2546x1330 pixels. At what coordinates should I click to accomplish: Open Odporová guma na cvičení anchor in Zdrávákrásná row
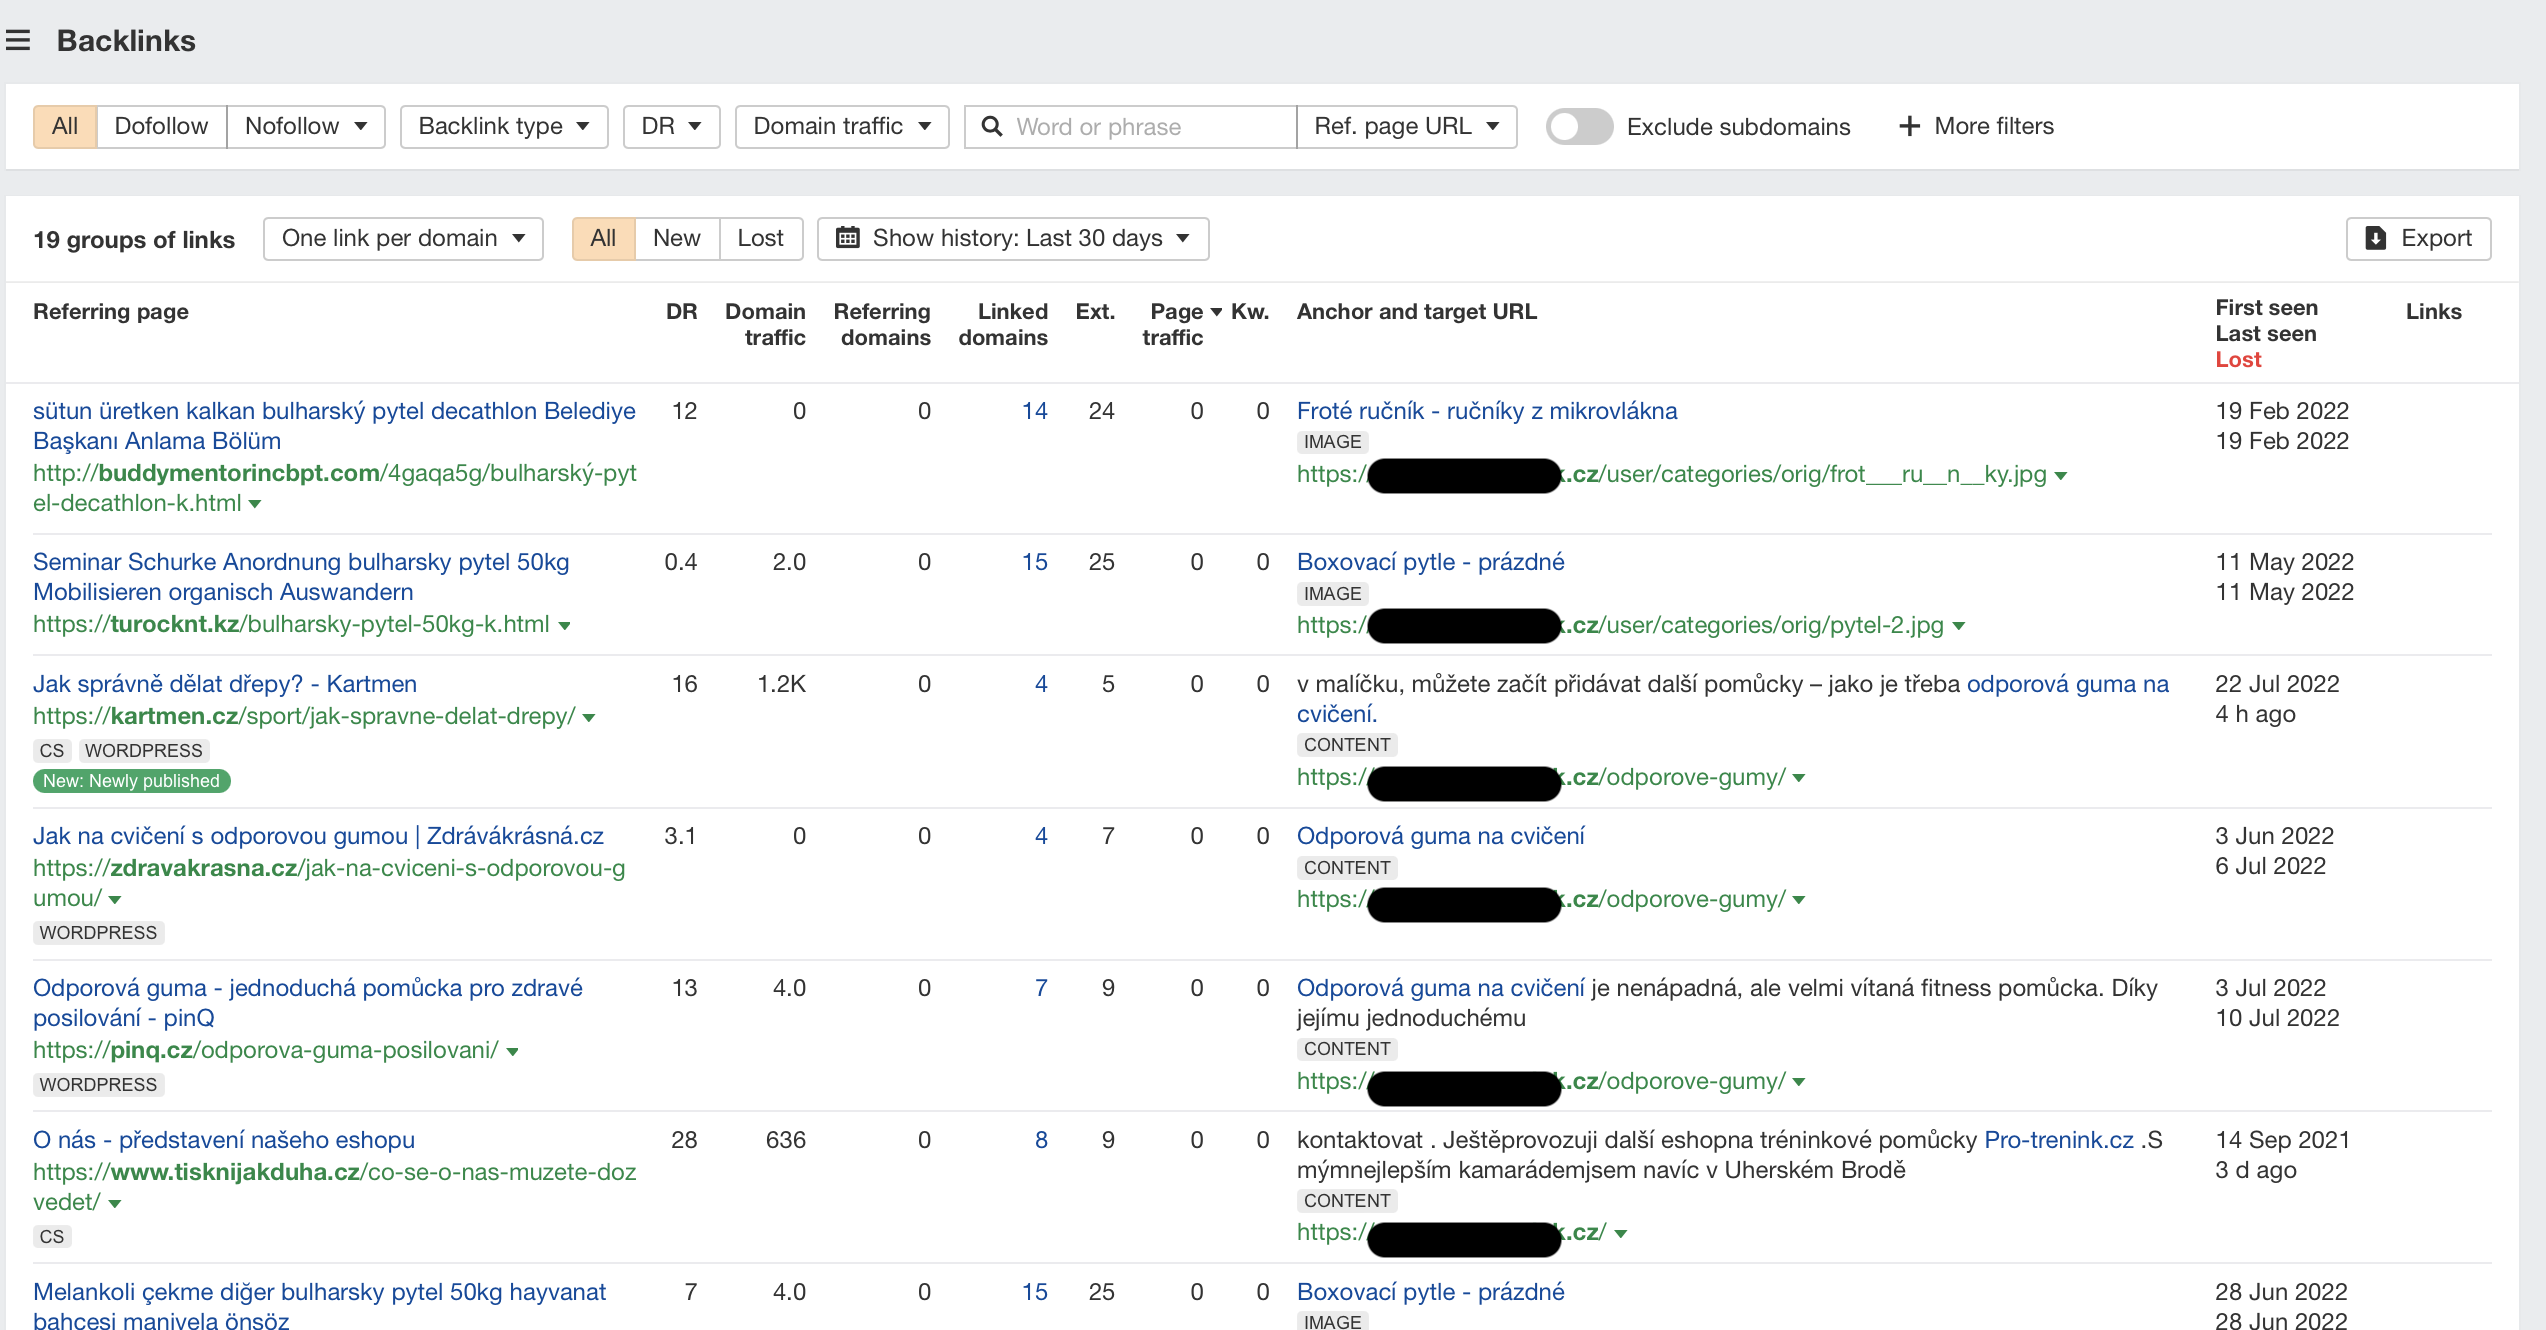[x=1440, y=836]
